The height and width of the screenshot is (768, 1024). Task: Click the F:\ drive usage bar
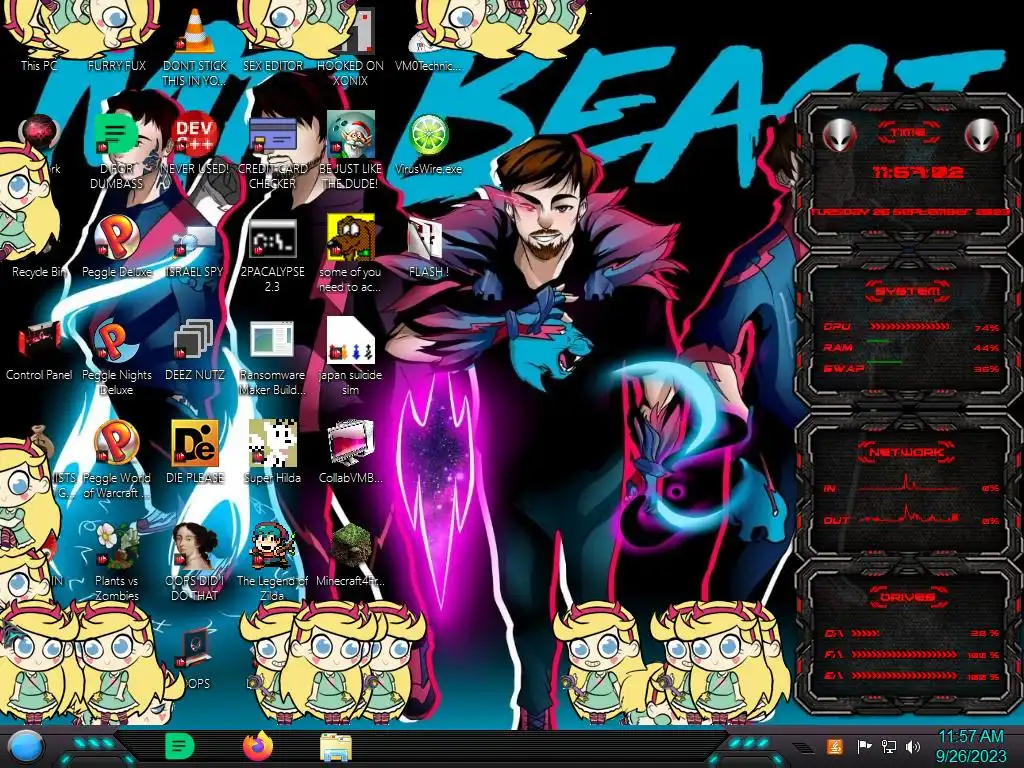[x=904, y=654]
